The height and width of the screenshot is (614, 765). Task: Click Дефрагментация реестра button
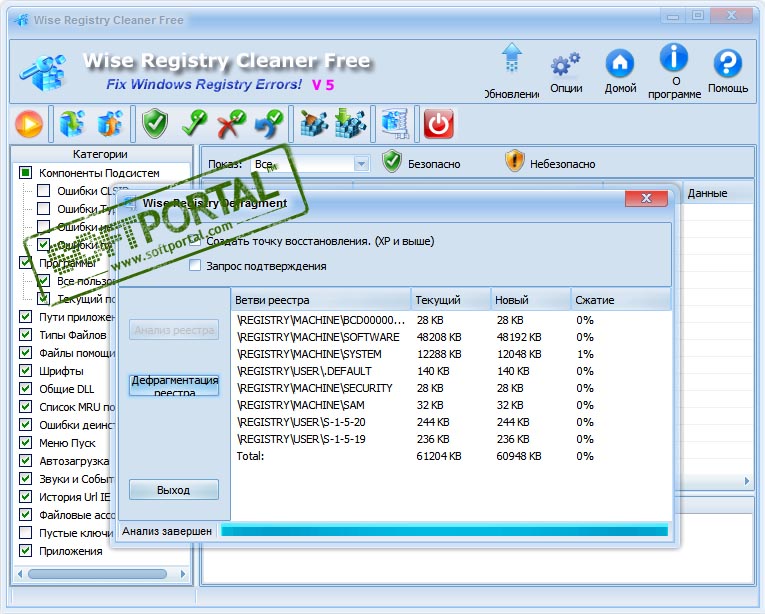click(174, 385)
